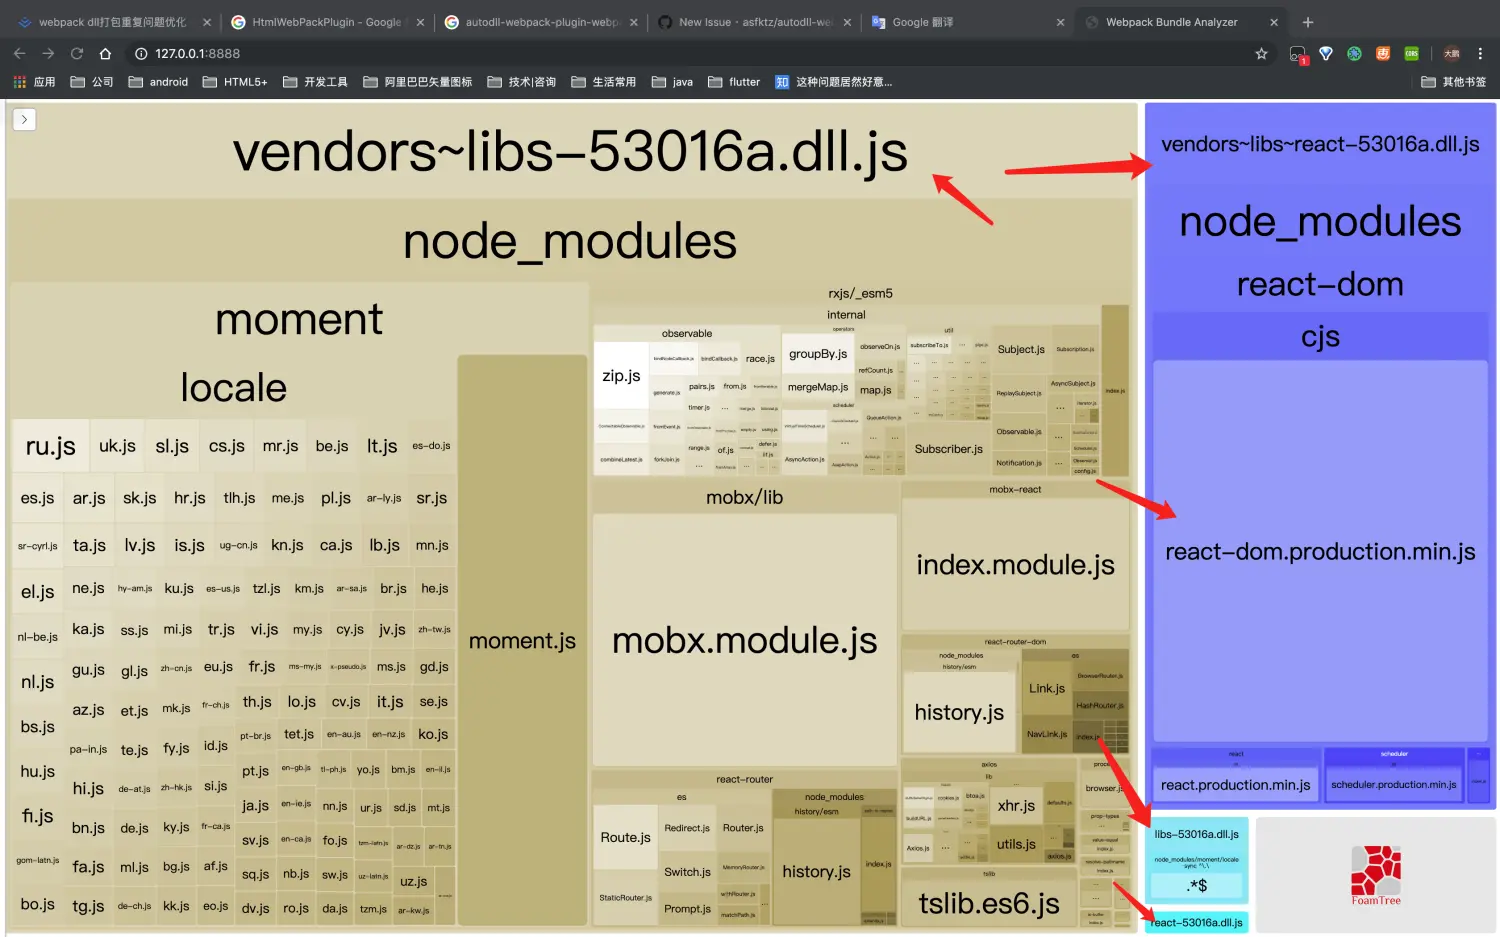Bookmark this page with the star icon

(x=1261, y=54)
